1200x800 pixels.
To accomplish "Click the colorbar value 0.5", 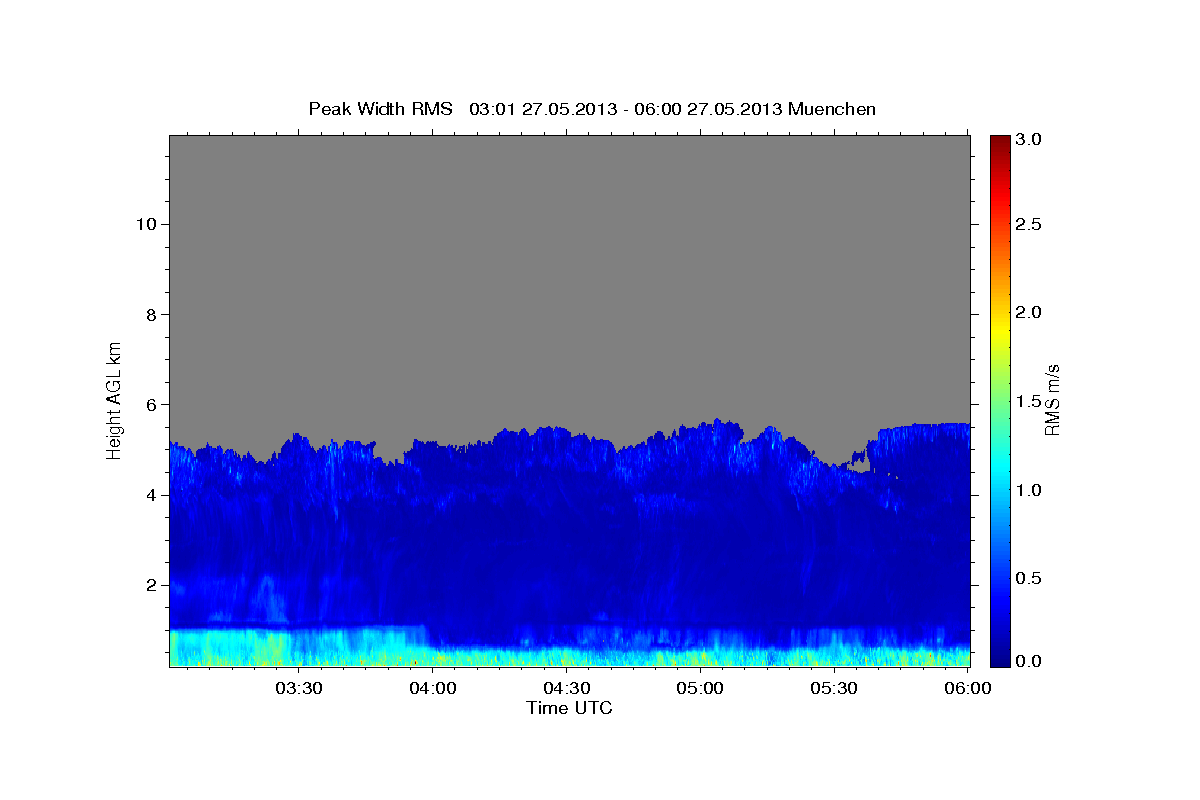I will click(1031, 579).
